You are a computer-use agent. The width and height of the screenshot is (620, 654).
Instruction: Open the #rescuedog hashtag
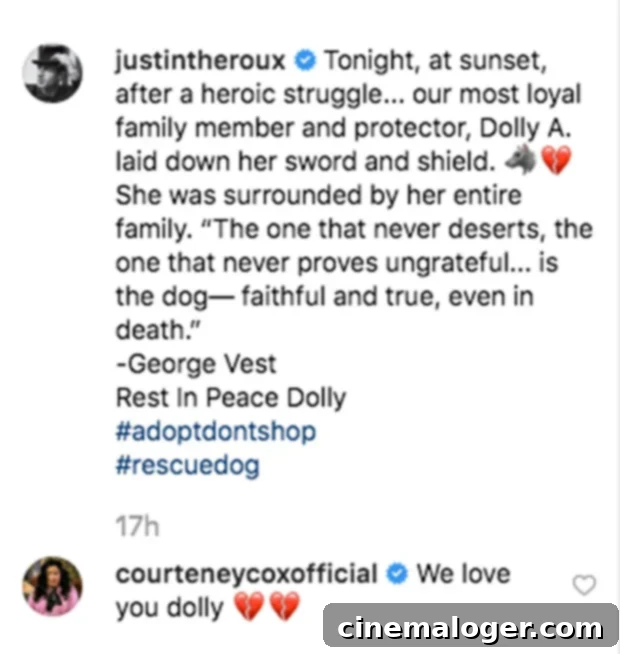tap(187, 465)
